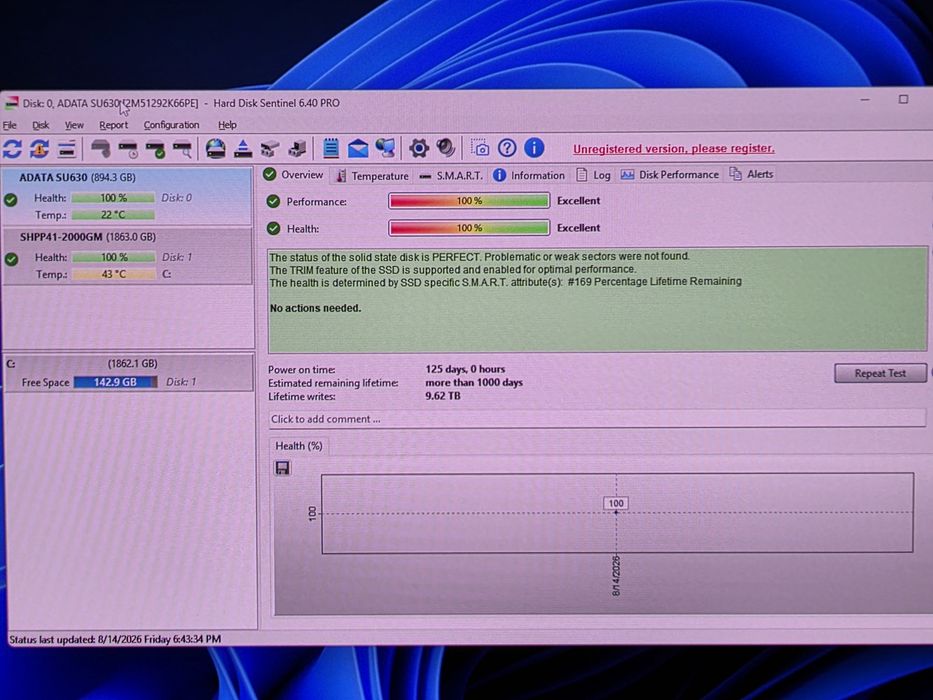This screenshot has width=933, height=700.
Task: Open the Report menu
Action: coord(113,125)
